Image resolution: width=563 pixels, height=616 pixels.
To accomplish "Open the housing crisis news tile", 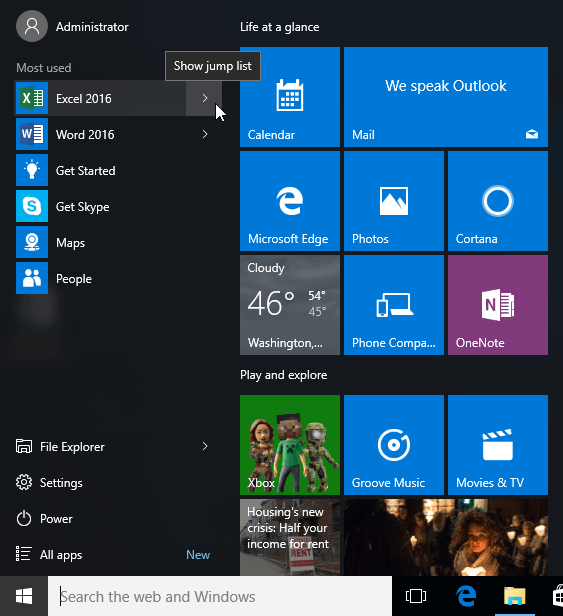I will [290, 537].
